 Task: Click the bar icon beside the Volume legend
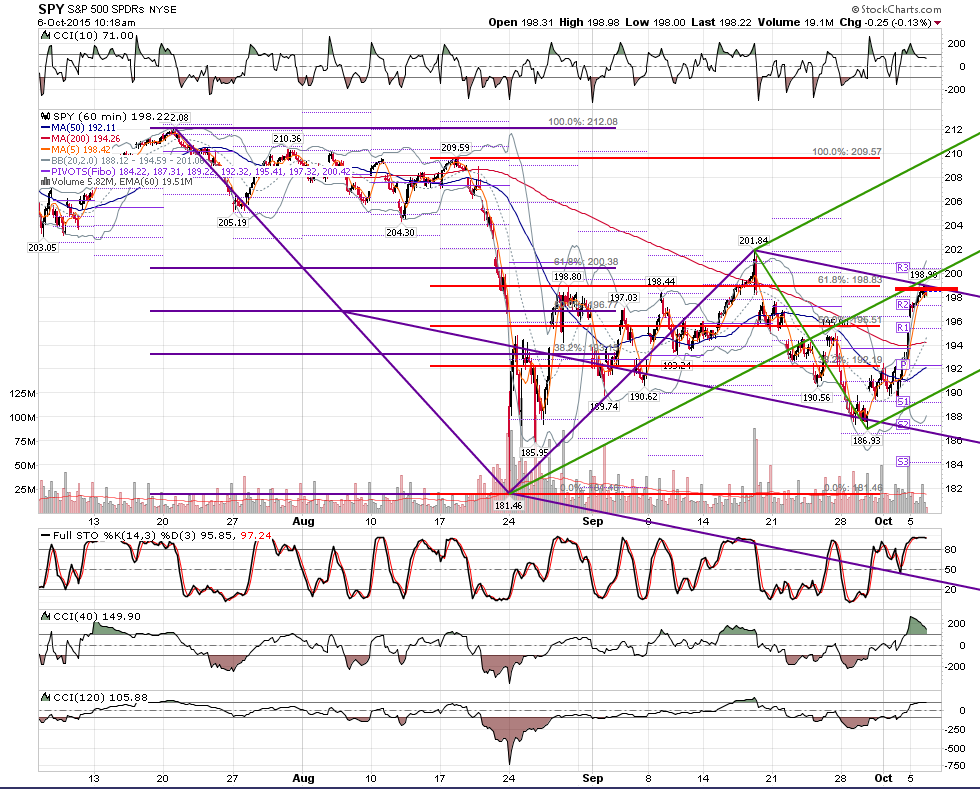(45, 182)
